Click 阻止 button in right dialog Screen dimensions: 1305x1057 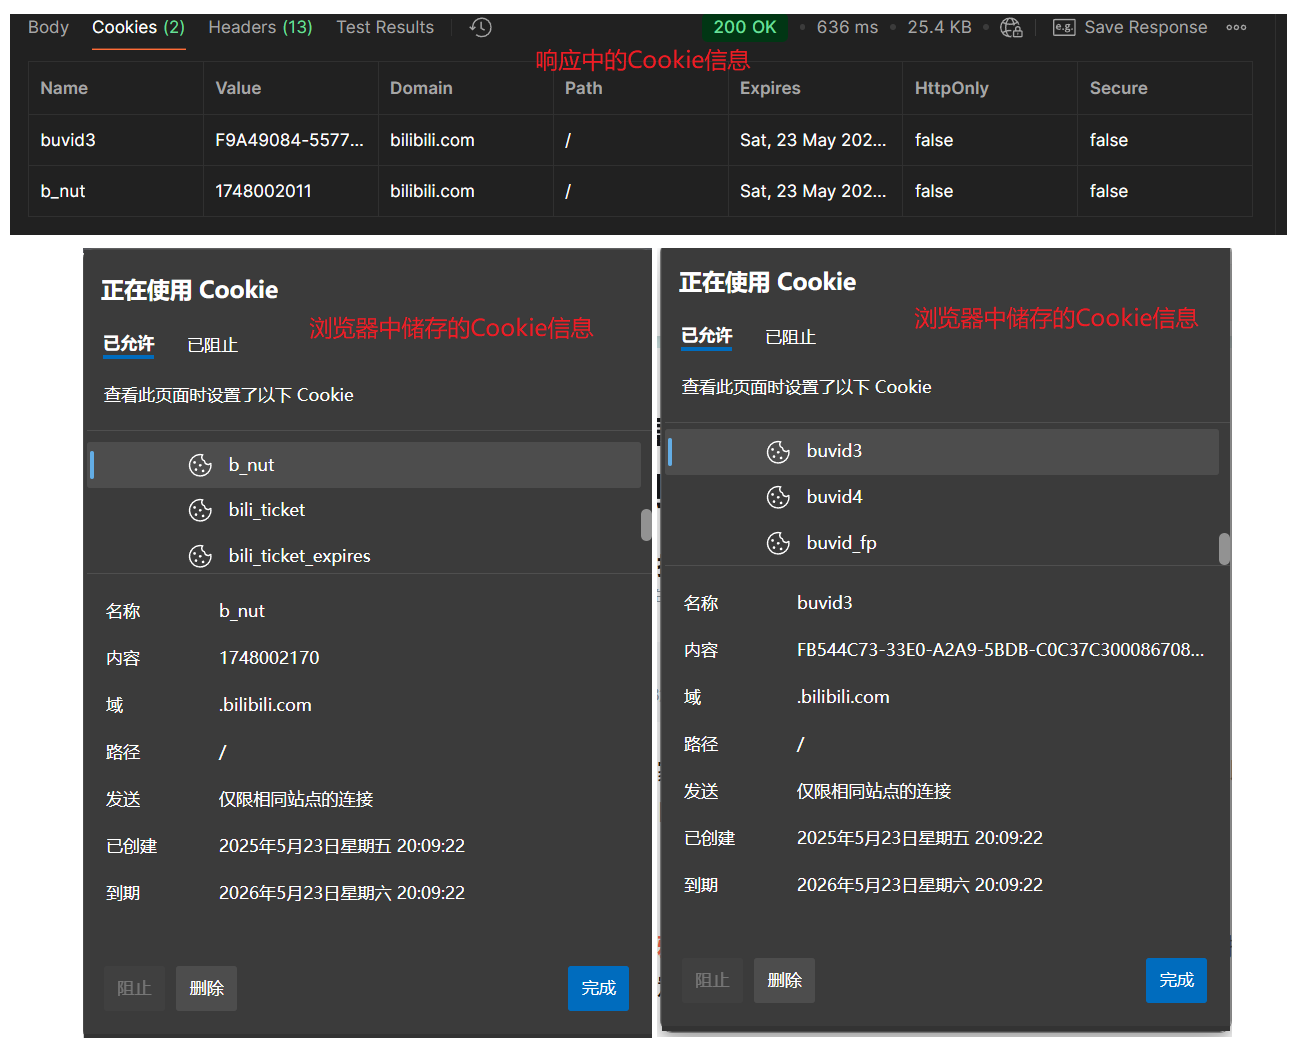[x=712, y=980]
